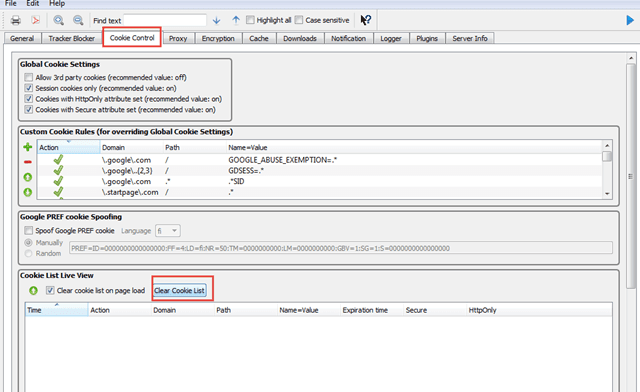This screenshot has width=640, height=392.
Task: Open the Encryption tab
Action: [x=218, y=38]
